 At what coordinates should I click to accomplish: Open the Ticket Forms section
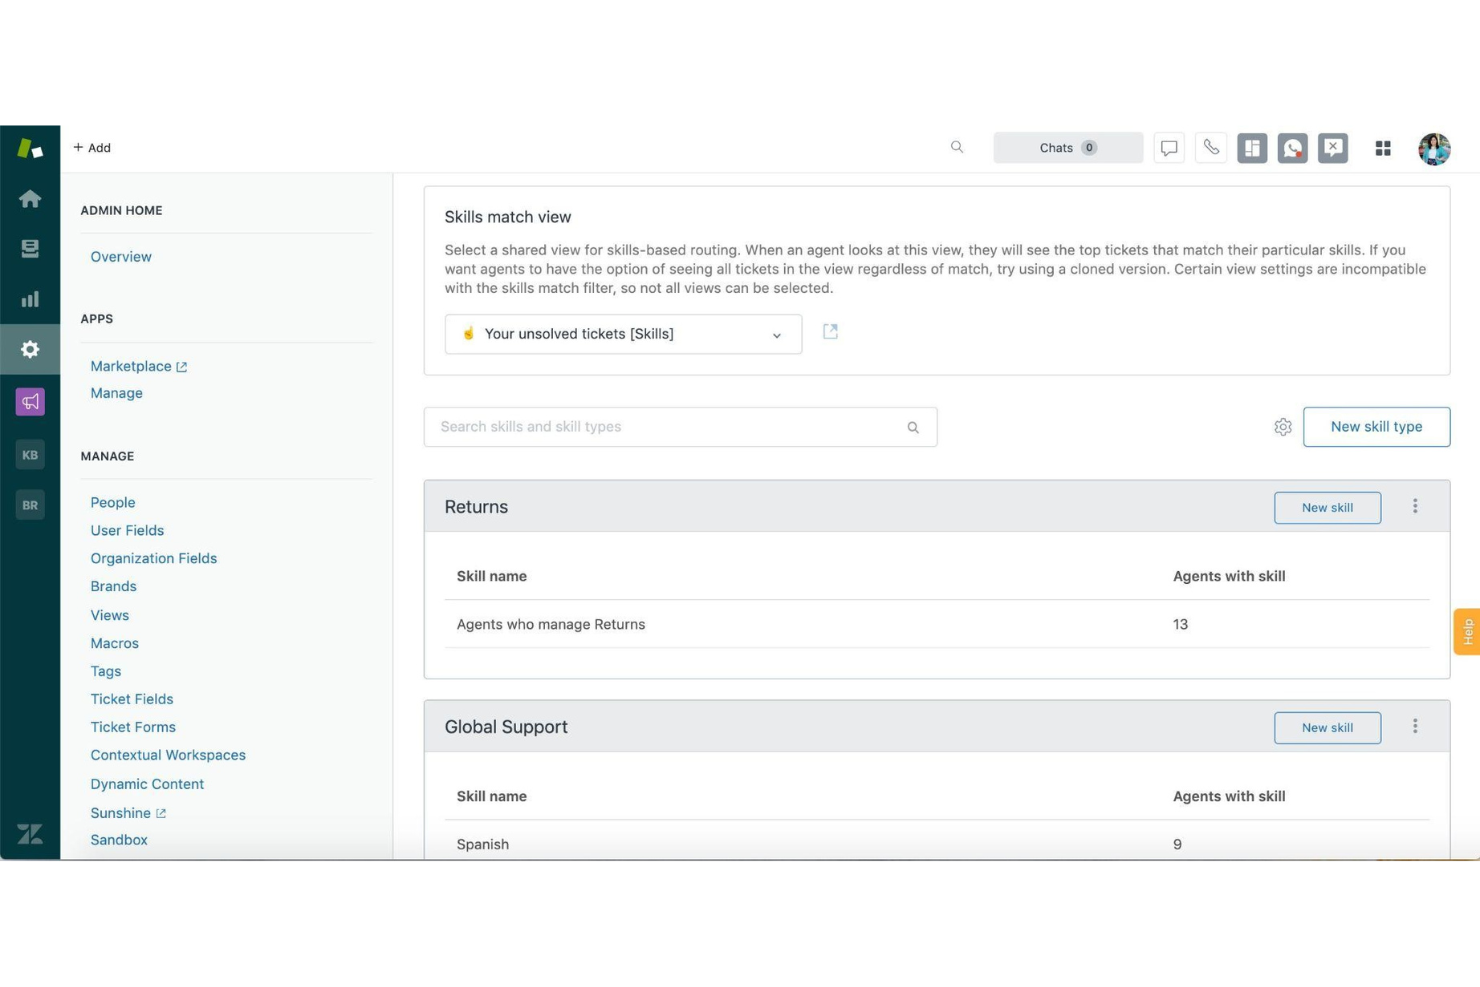[x=133, y=727]
